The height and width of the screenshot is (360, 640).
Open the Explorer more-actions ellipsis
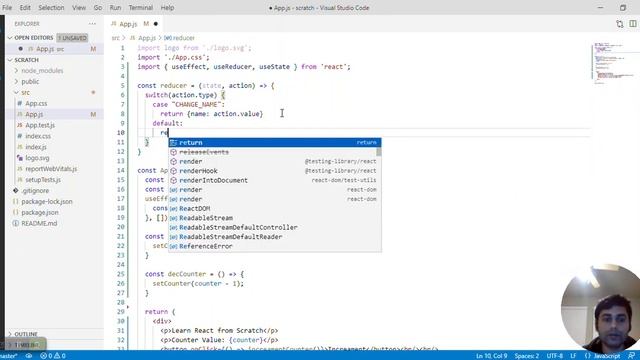pos(92,24)
